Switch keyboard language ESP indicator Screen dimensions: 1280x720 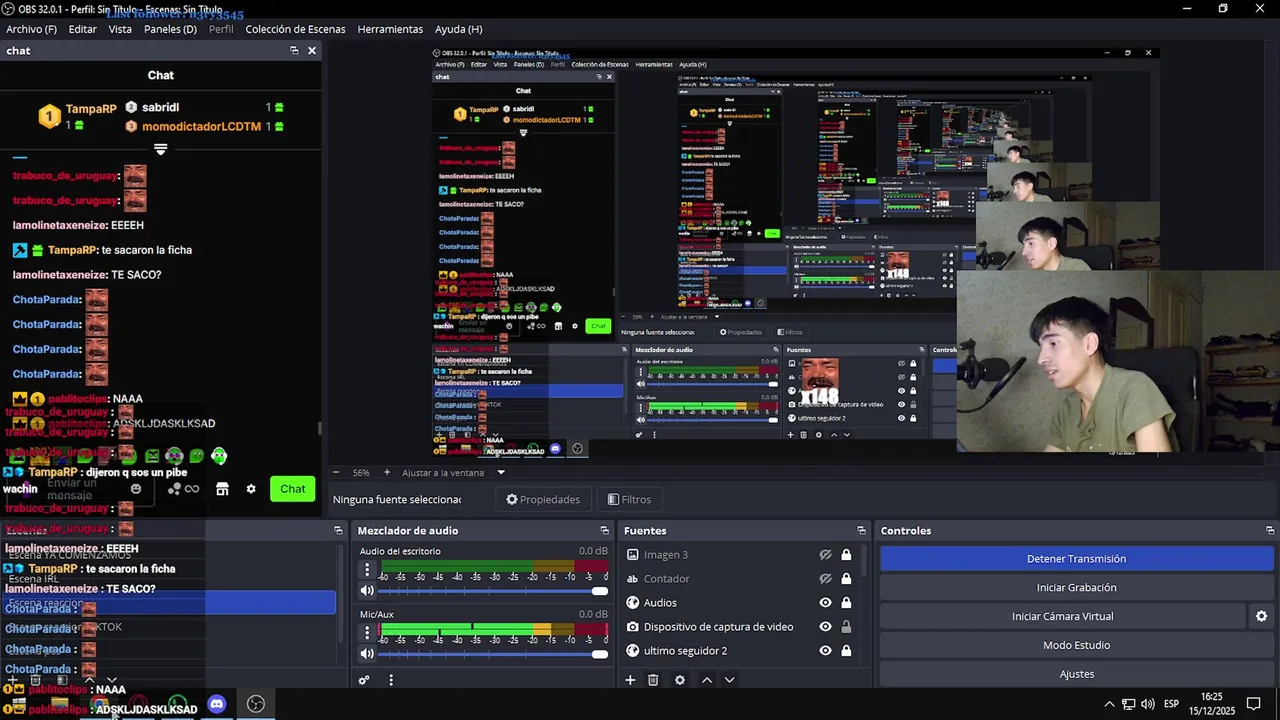coord(1170,704)
